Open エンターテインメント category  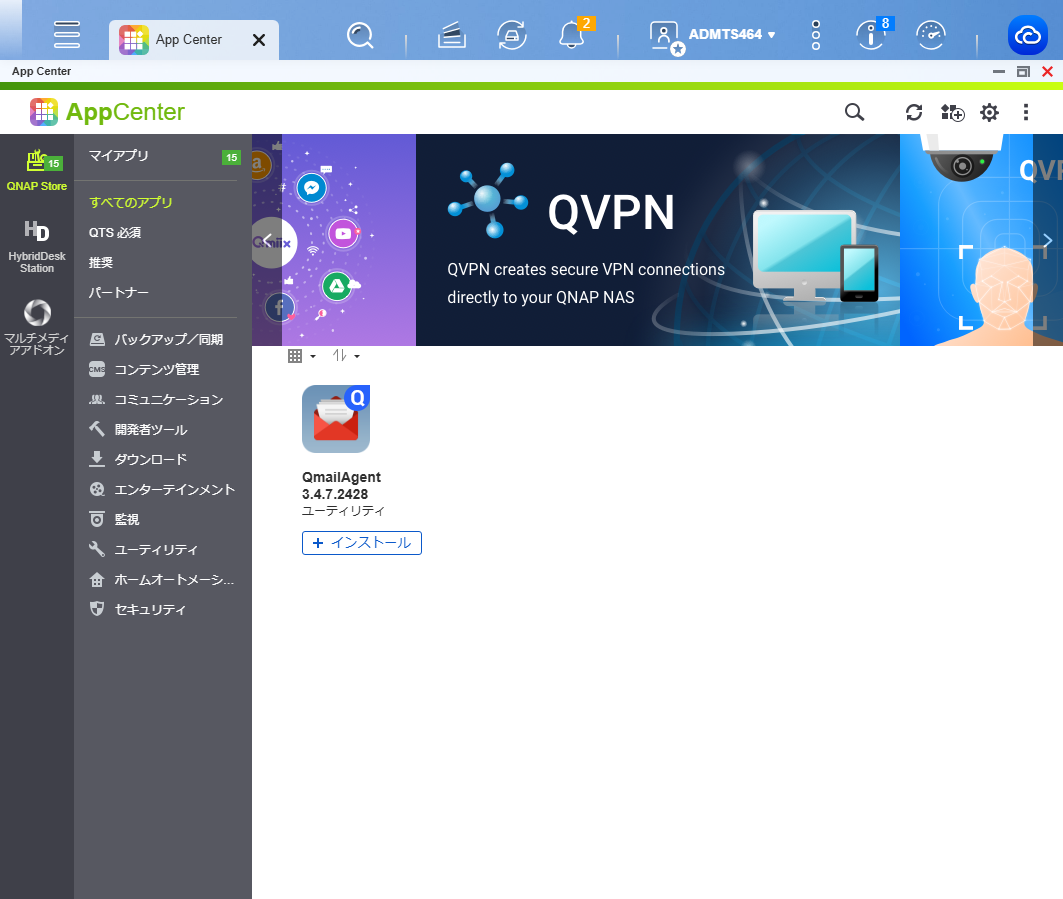[162, 490]
